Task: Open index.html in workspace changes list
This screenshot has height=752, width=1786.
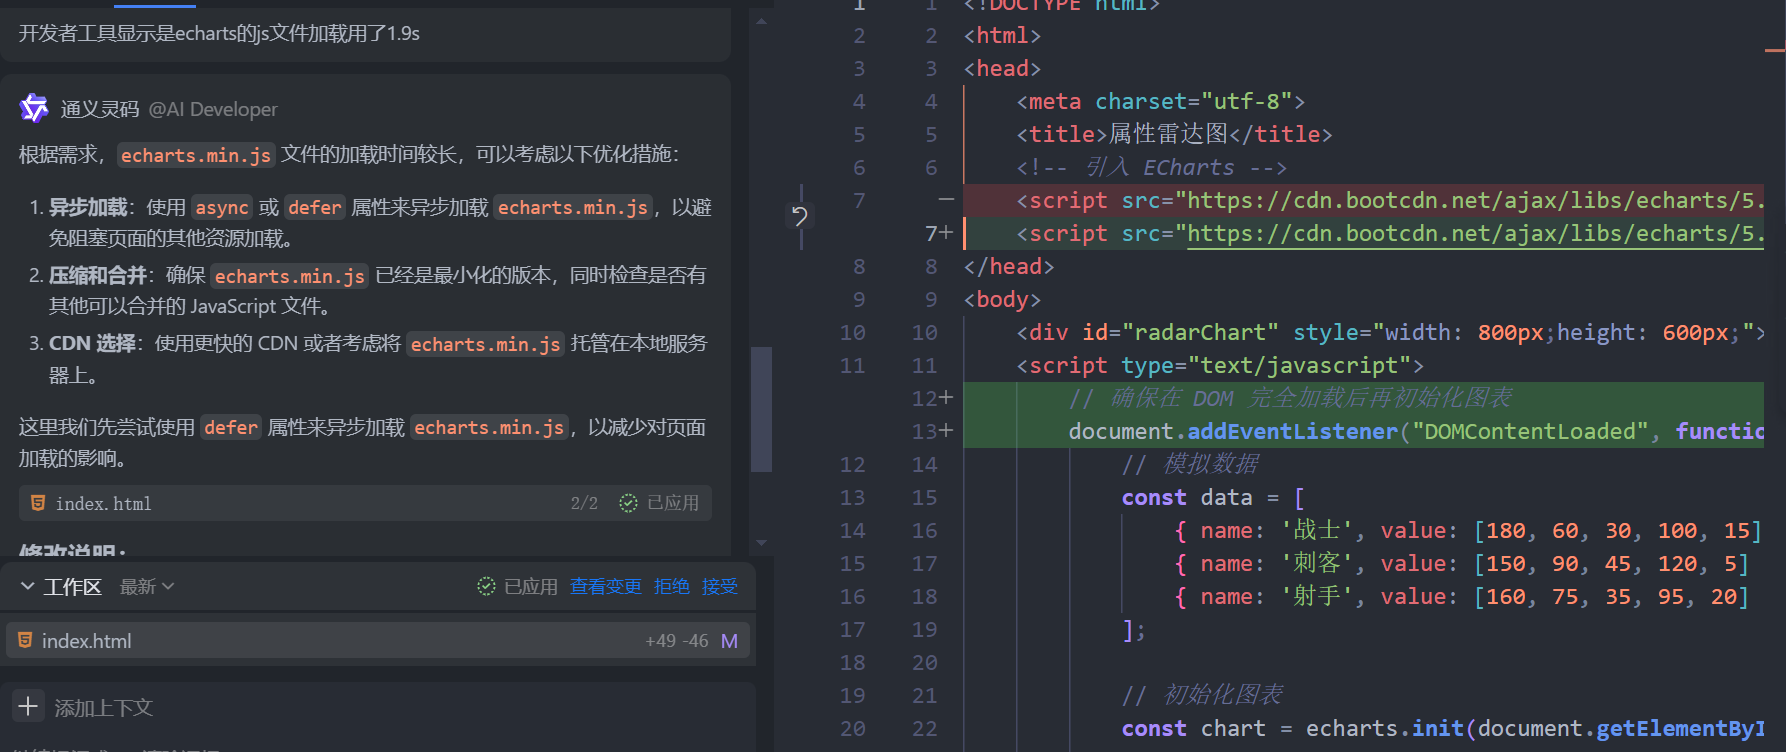Action: pyautogui.click(x=378, y=641)
